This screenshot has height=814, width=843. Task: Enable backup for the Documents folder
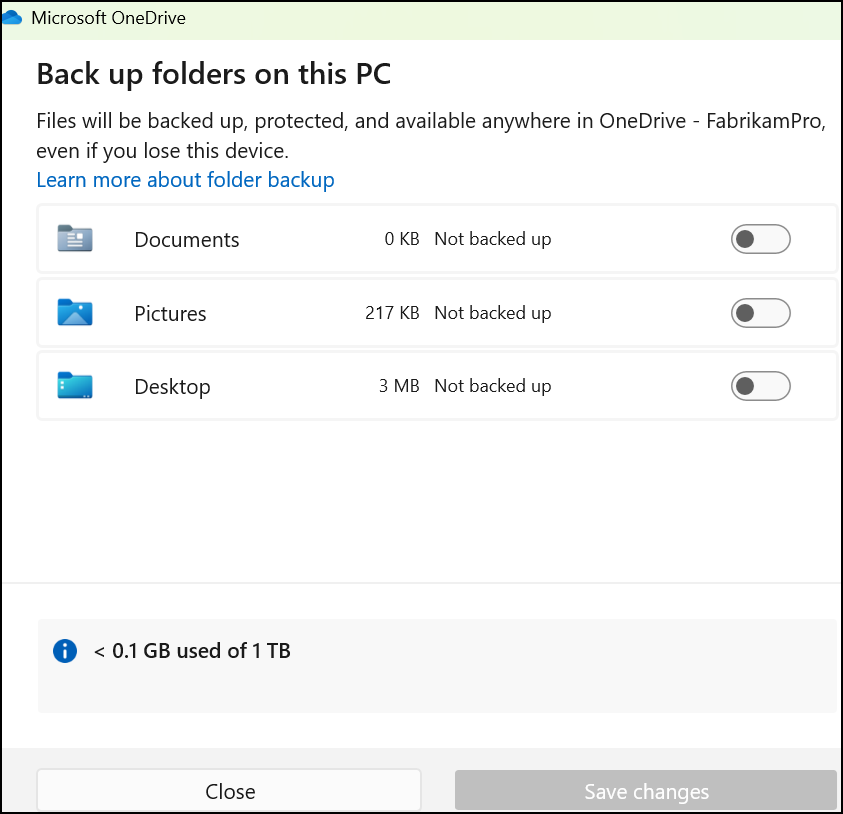coord(761,238)
